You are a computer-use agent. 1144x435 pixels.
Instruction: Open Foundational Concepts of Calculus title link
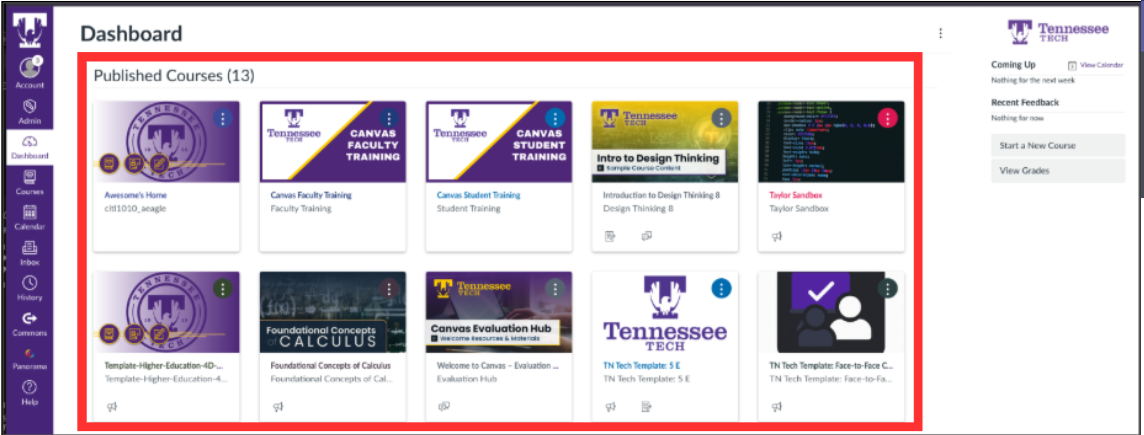click(331, 366)
